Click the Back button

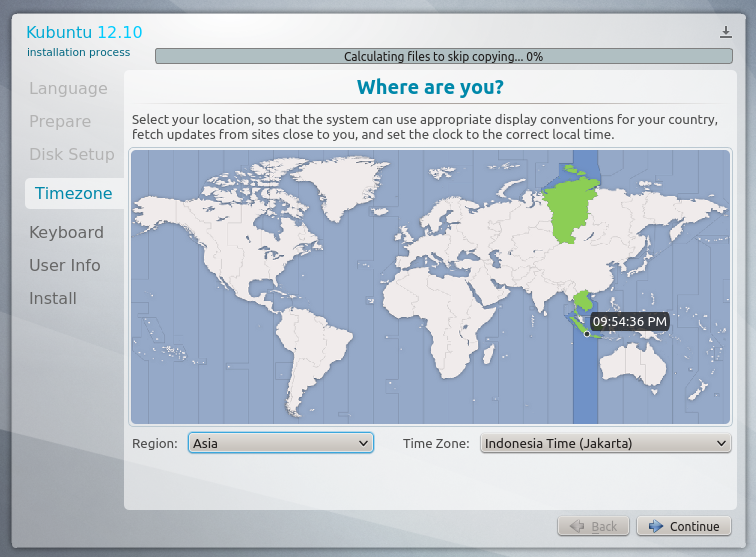click(x=594, y=526)
